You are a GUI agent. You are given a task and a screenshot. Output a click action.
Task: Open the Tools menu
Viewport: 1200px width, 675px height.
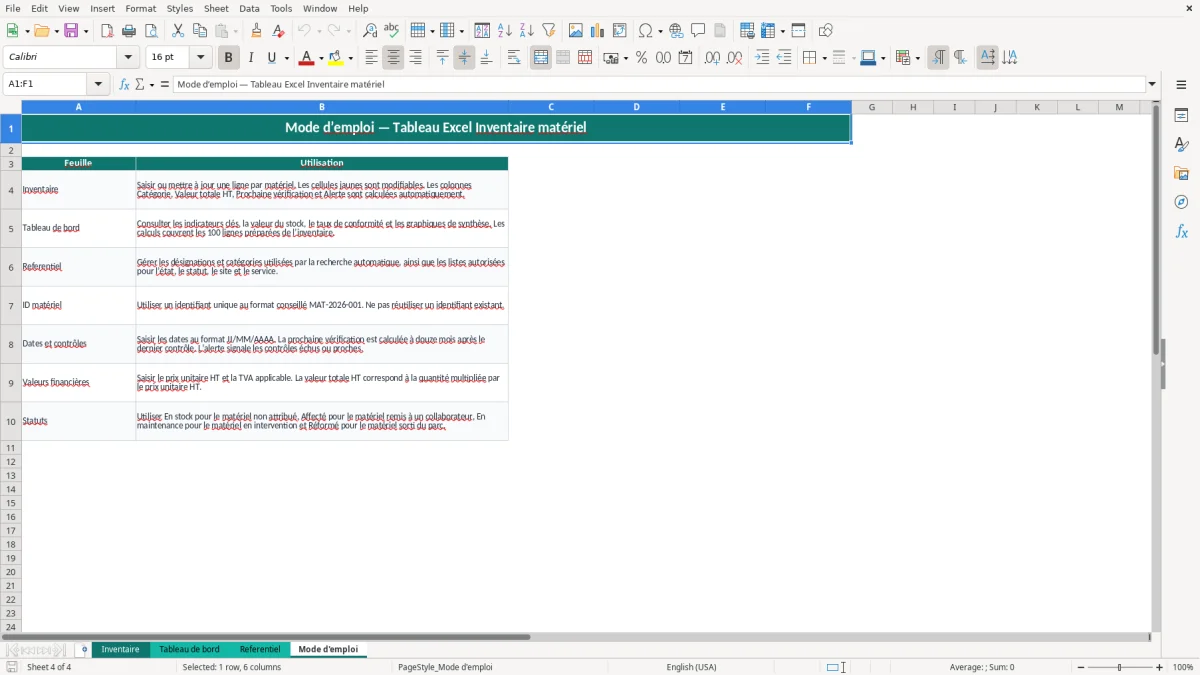click(x=281, y=8)
